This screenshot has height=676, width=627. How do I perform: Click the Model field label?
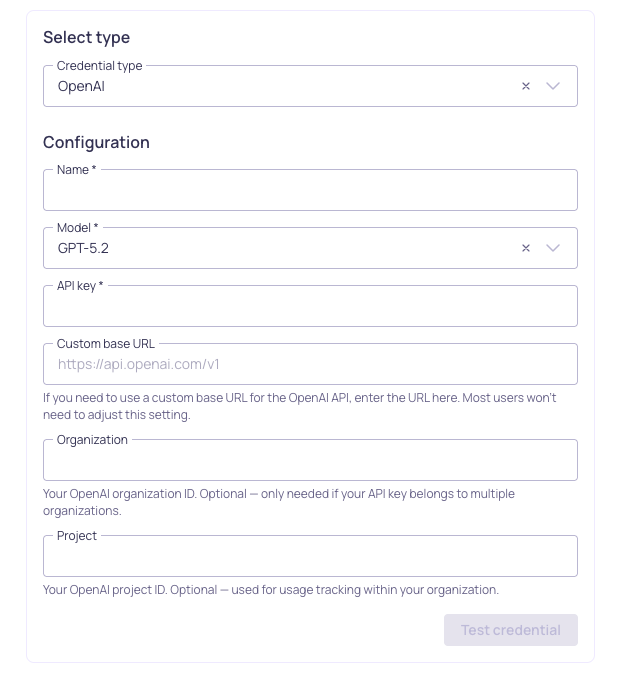77,228
